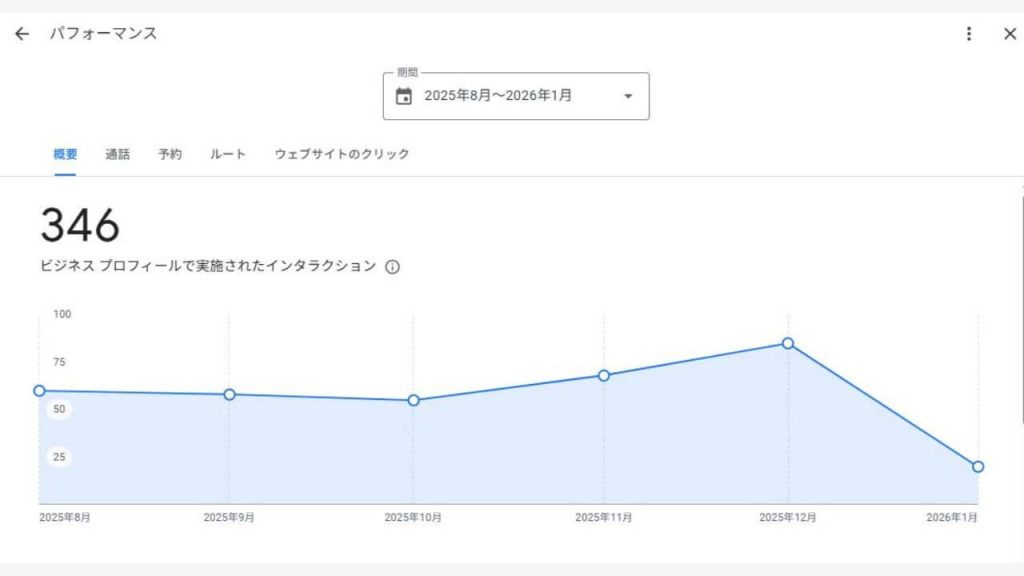This screenshot has width=1024, height=576.
Task: Switch to the 予約 tab
Action: (x=169, y=154)
